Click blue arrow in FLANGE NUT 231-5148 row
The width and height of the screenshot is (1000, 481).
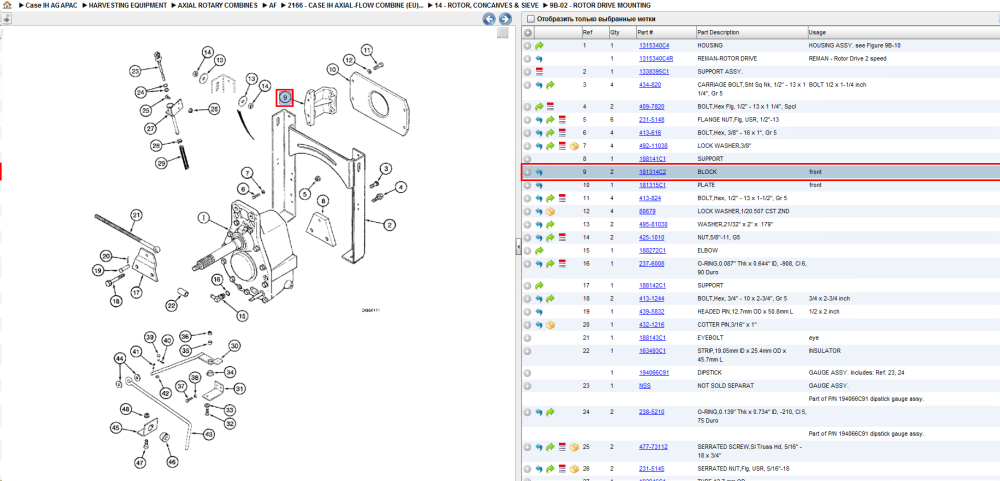click(x=539, y=119)
